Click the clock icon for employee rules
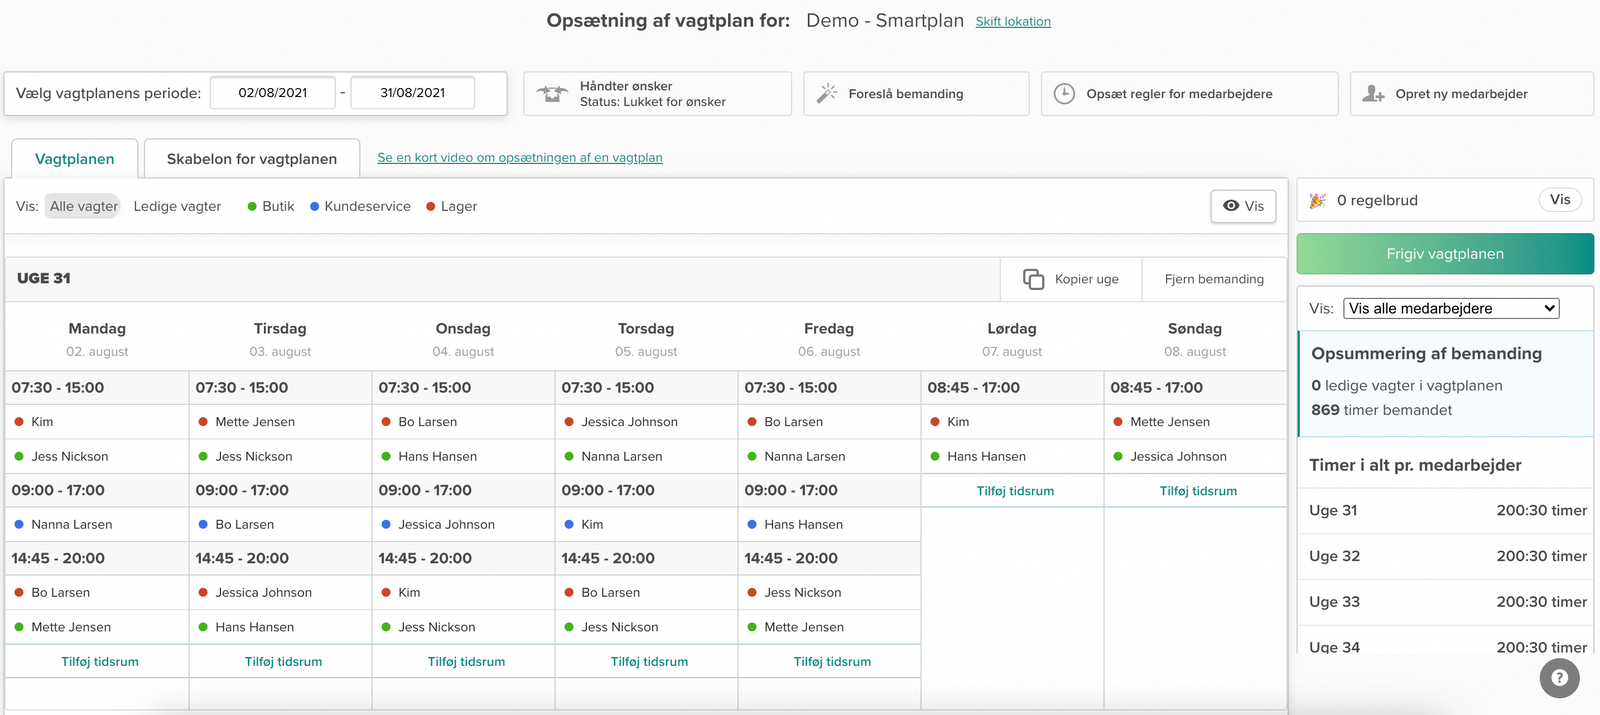Screen dimensions: 1600x715 pyautogui.click(x=1064, y=94)
